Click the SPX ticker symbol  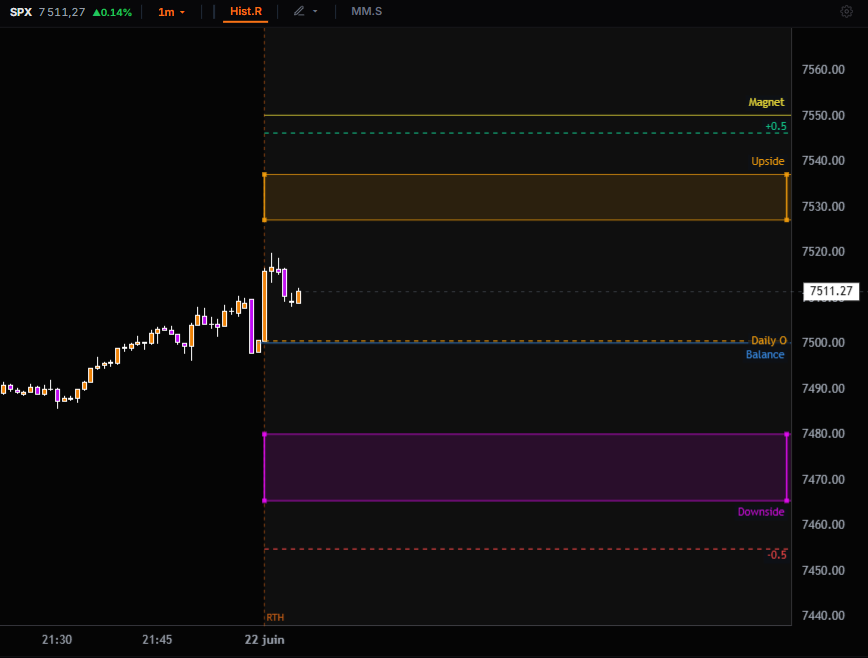[x=21, y=12]
